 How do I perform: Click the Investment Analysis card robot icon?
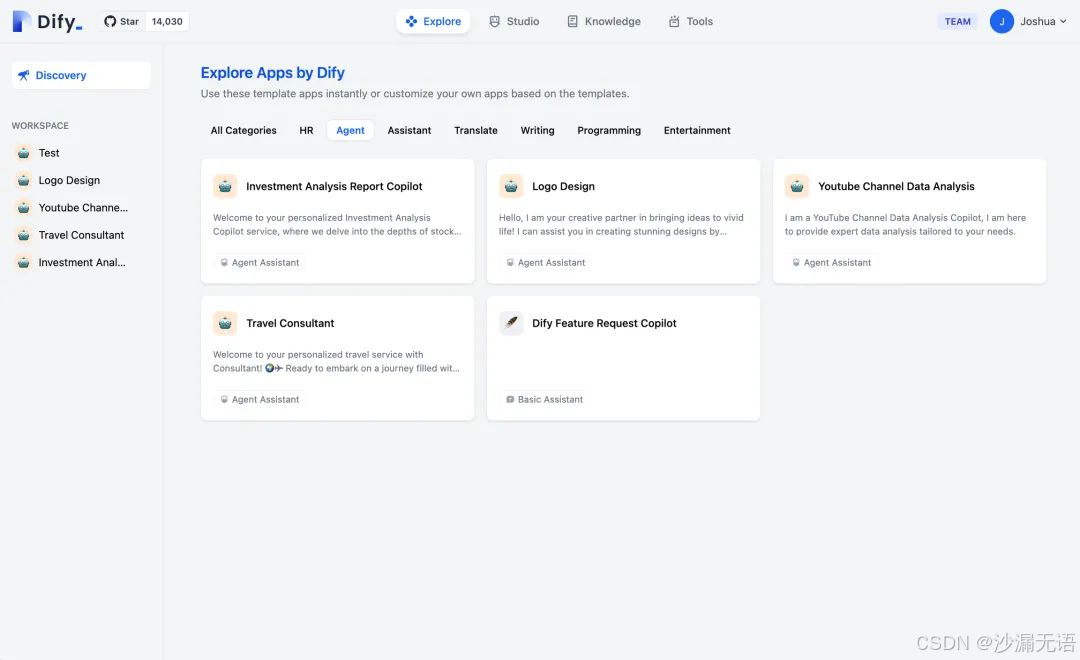(225, 186)
